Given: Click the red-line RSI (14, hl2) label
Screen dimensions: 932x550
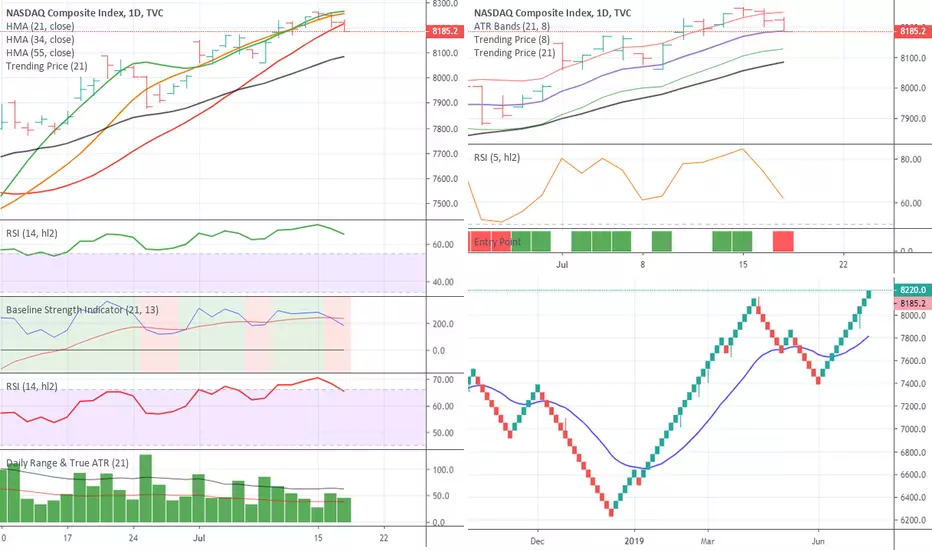Looking at the screenshot, I should pos(32,386).
